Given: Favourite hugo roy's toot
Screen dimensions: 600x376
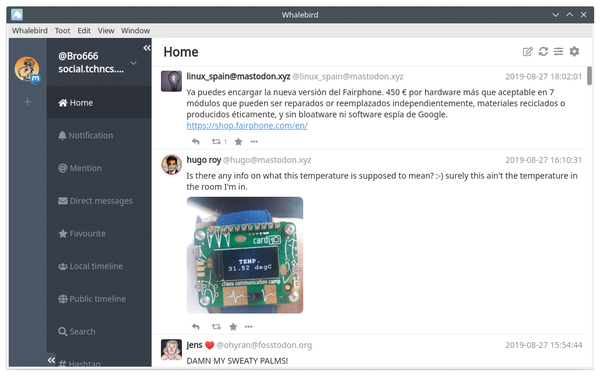Looking at the screenshot, I should (x=233, y=326).
